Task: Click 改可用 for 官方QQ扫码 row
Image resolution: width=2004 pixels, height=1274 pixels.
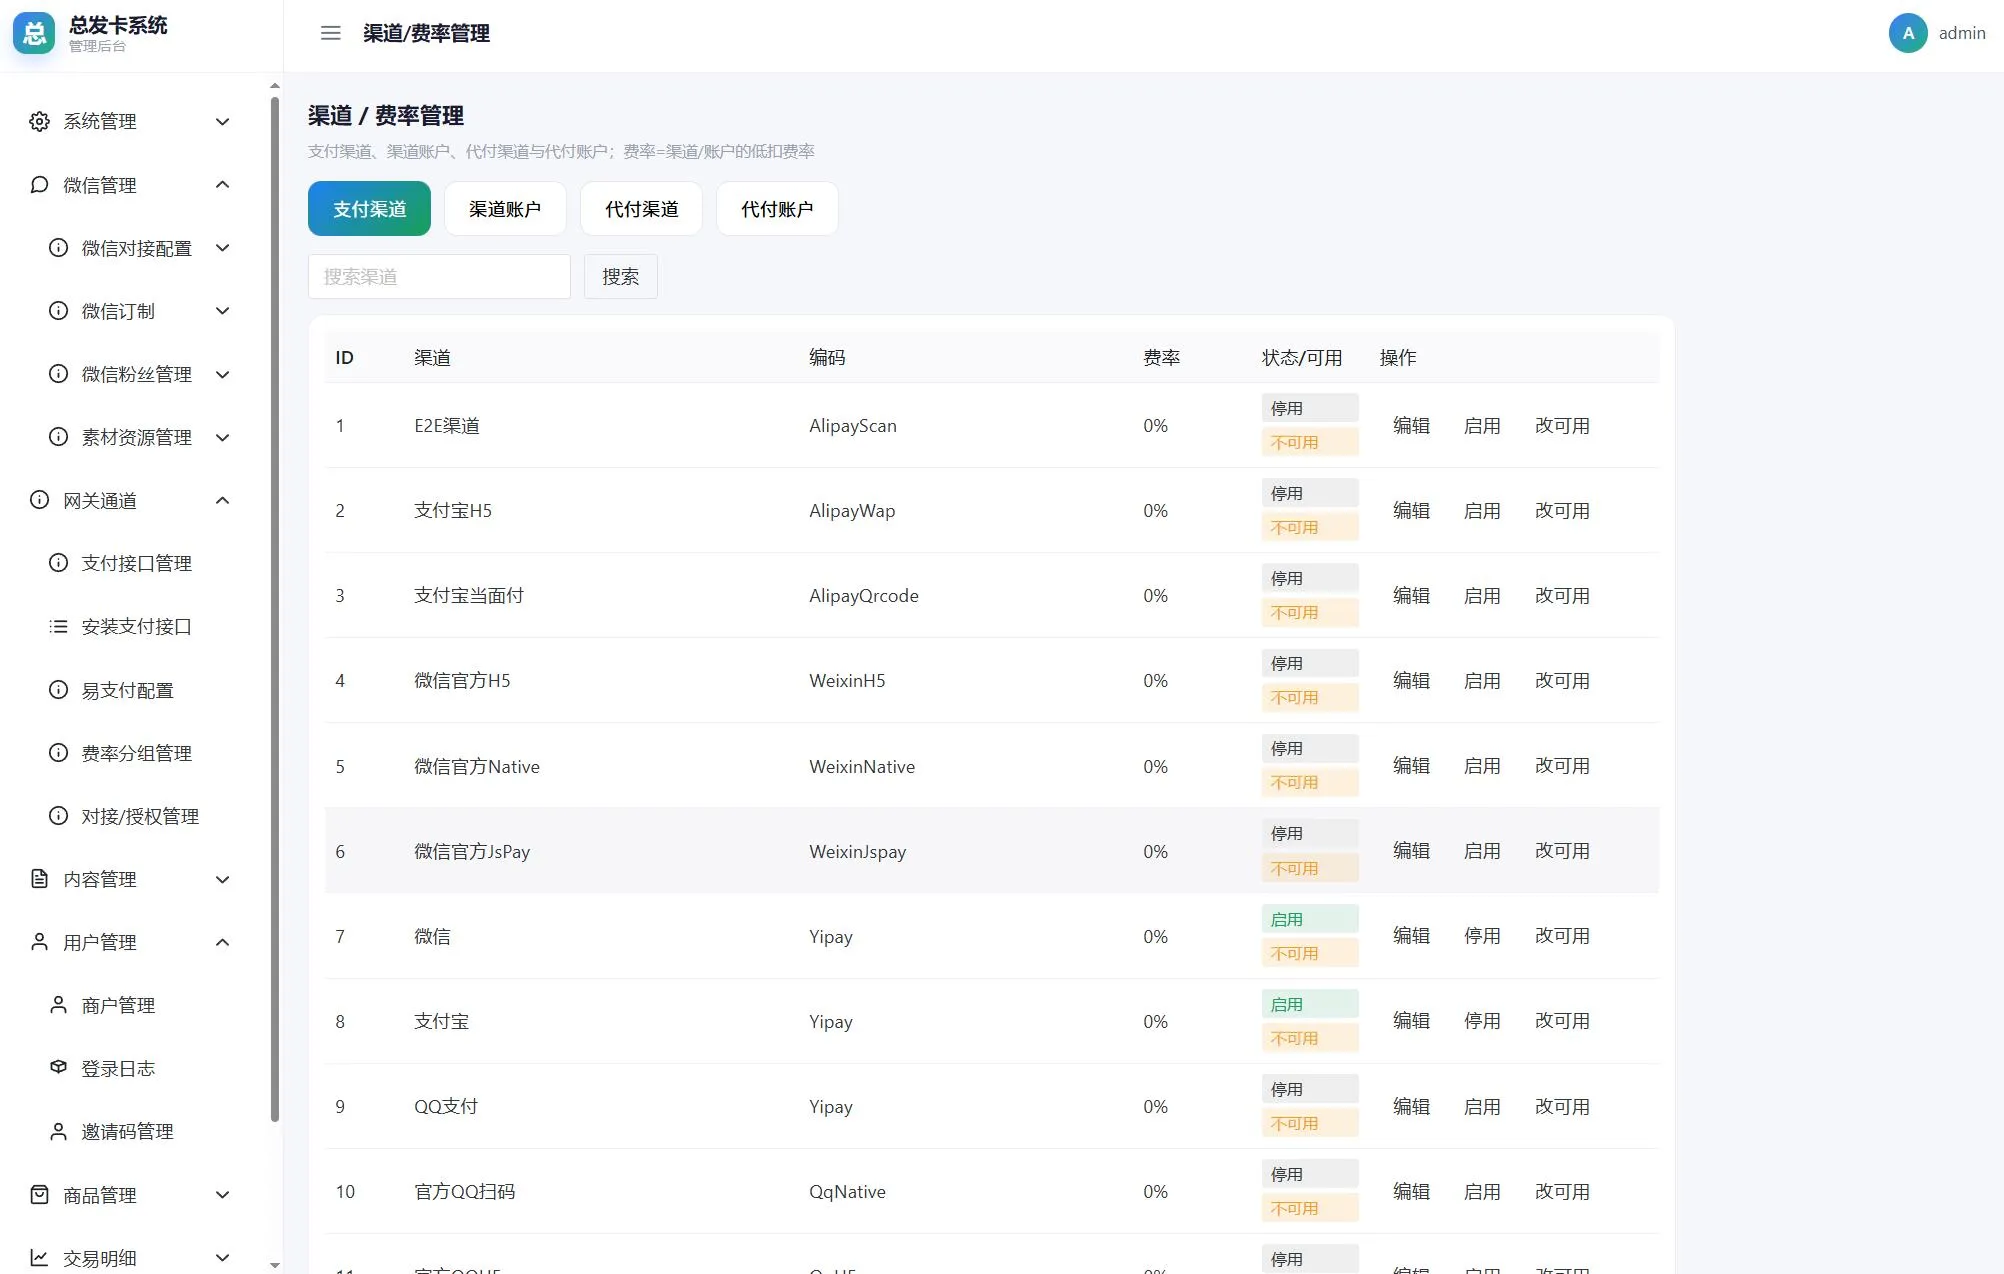Action: coord(1562,1191)
